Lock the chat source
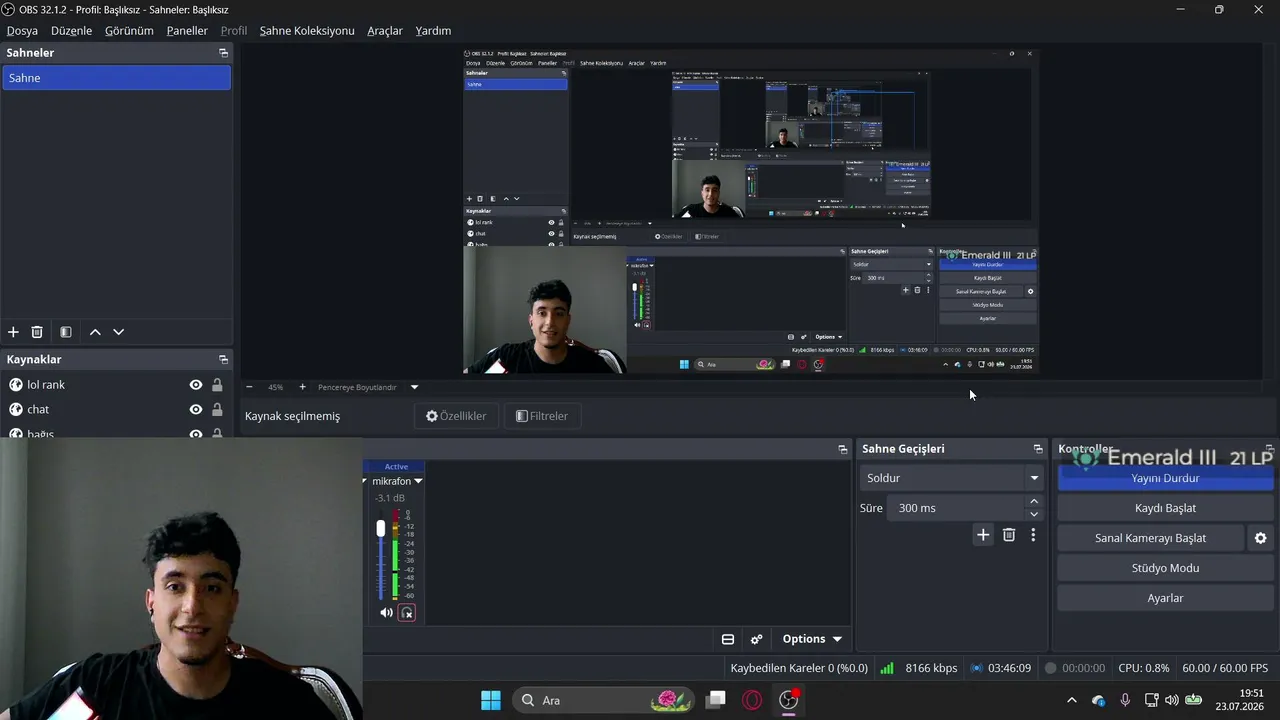Image resolution: width=1280 pixels, height=720 pixels. (x=217, y=409)
